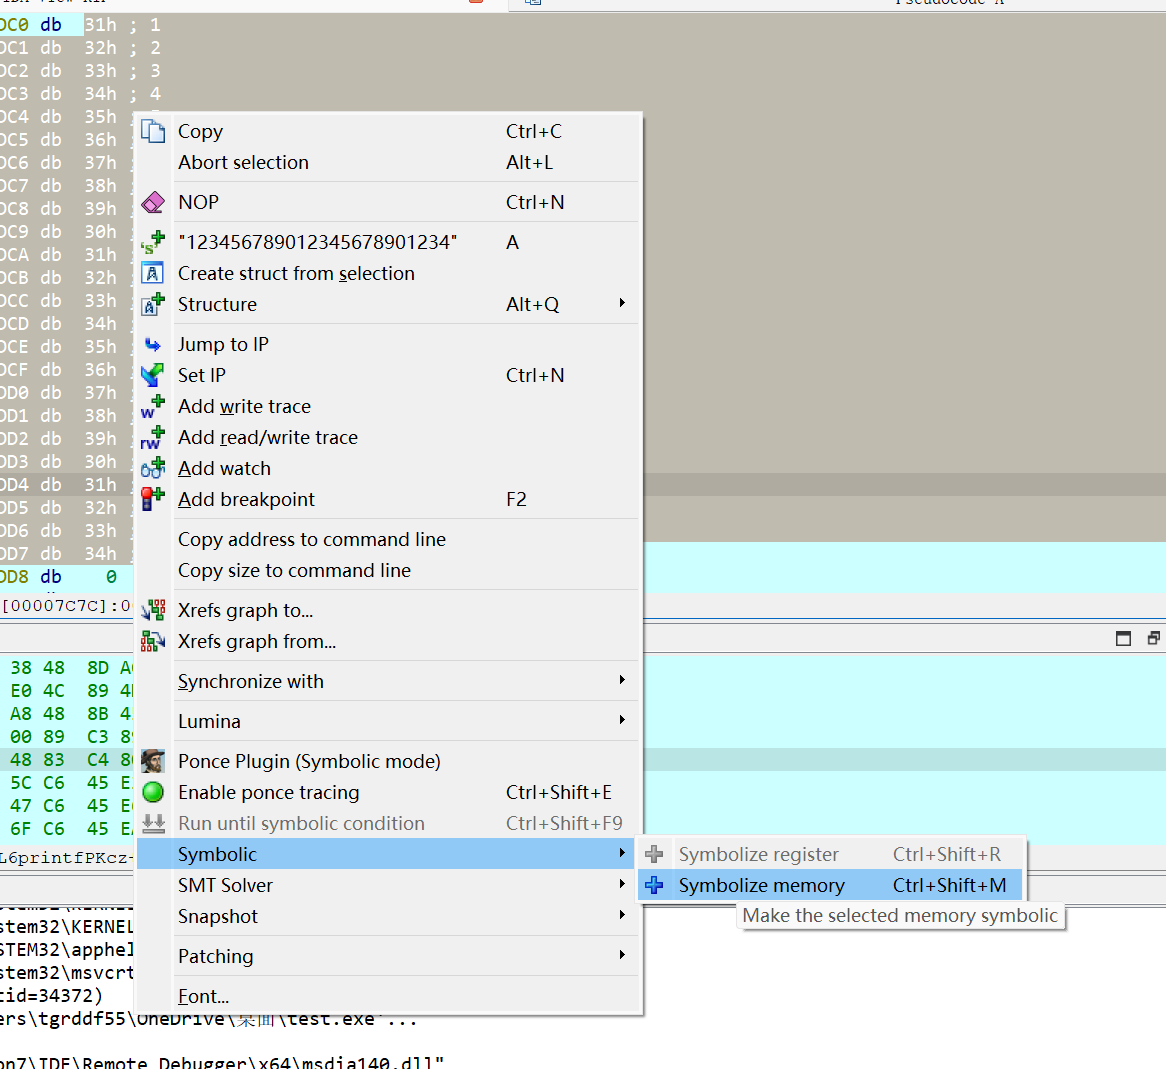1166x1069 pixels.
Task: Click the Set IP icon
Action: [153, 375]
